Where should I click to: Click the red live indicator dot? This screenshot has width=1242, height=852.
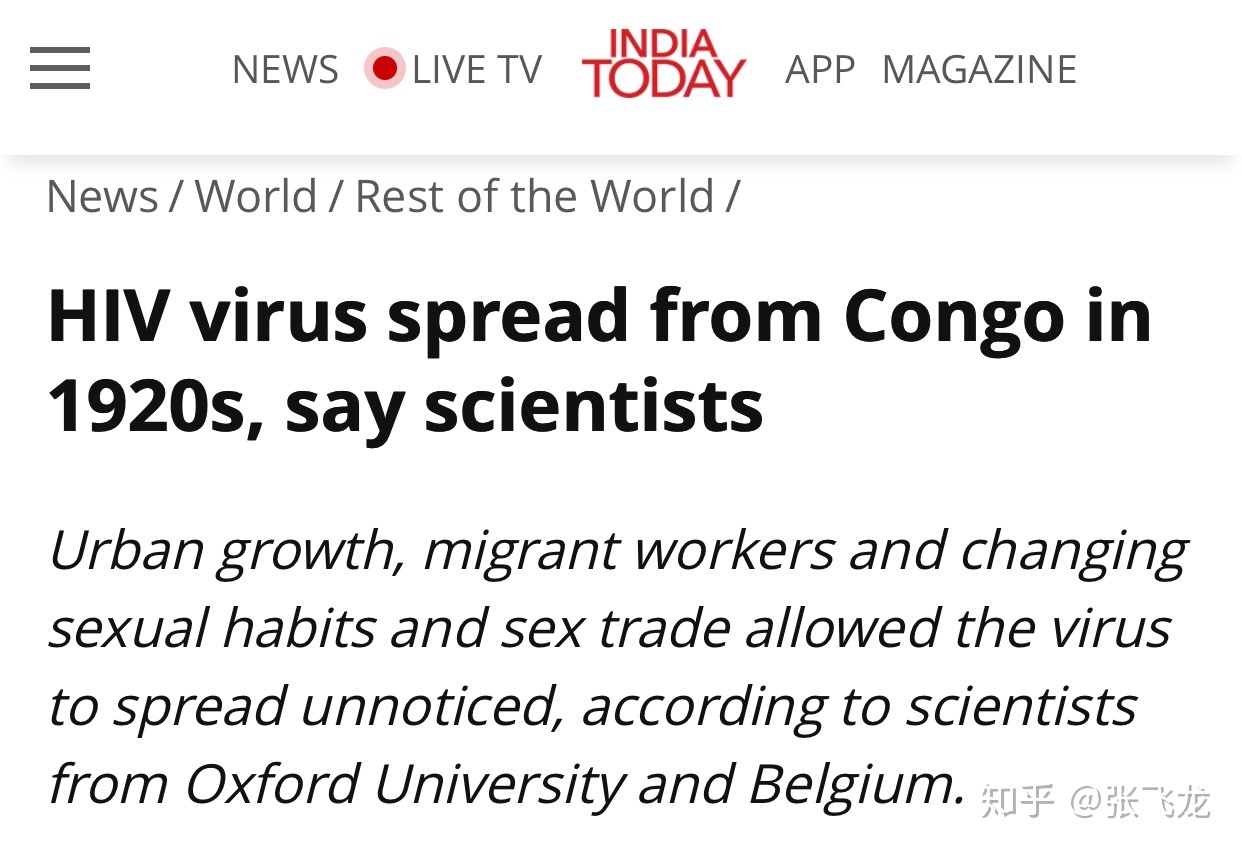pos(384,68)
